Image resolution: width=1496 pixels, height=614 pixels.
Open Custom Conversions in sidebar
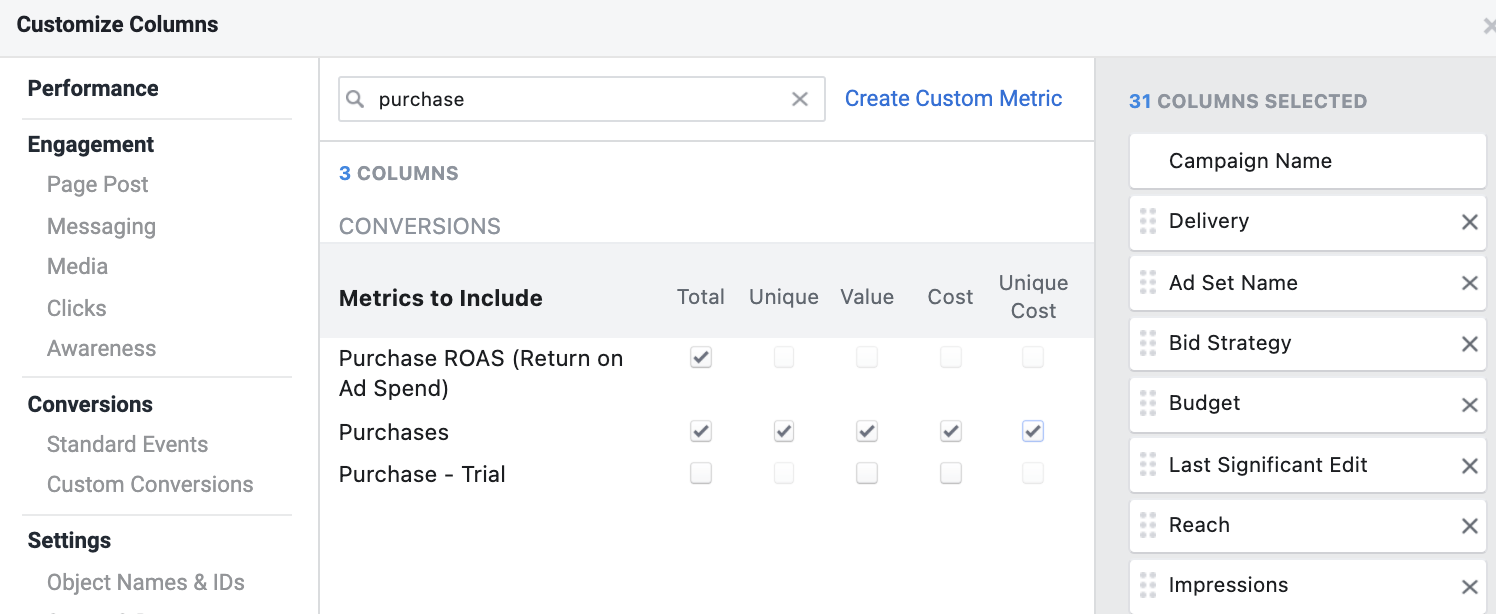(150, 485)
